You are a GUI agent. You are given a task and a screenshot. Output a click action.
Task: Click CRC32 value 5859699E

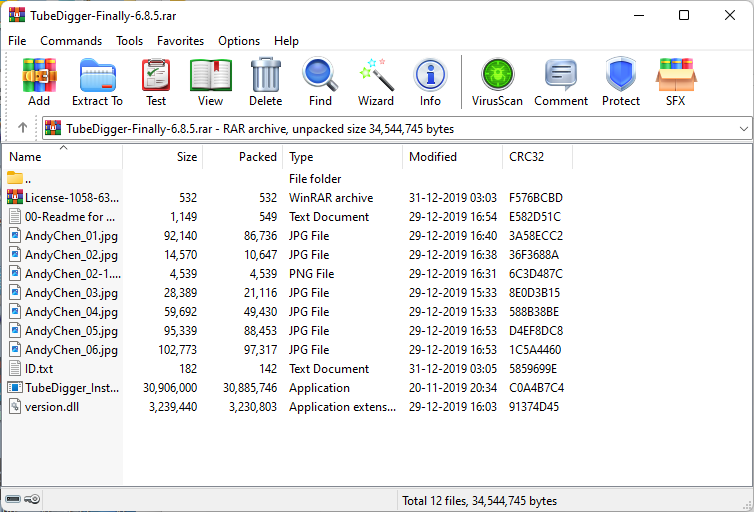click(533, 369)
